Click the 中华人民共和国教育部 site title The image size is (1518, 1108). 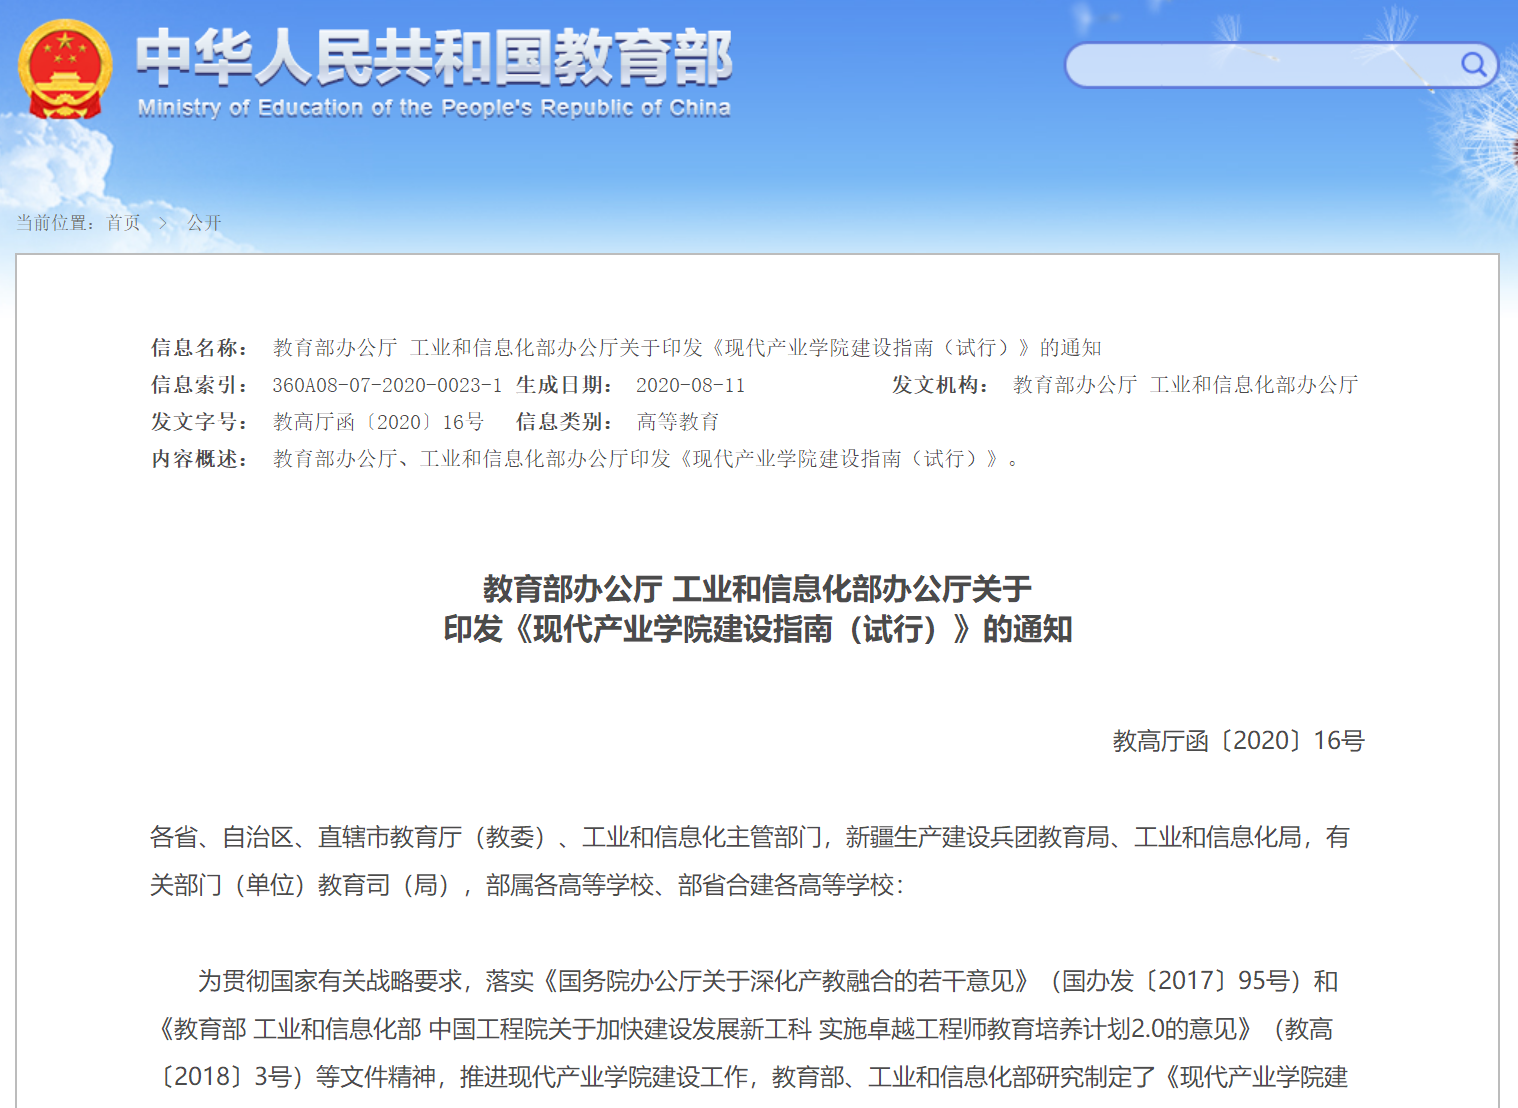click(x=434, y=57)
